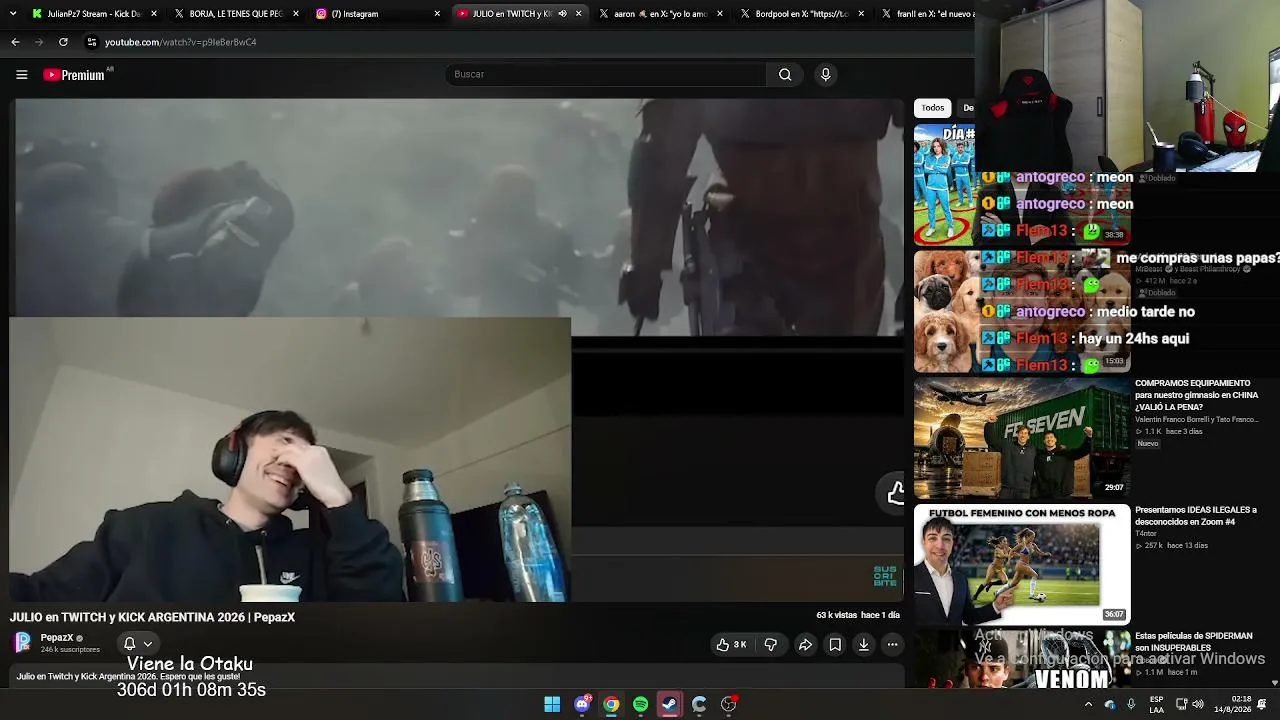This screenshot has width=1280, height=720.
Task: Reload the page with the refresh icon
Action: tap(63, 42)
